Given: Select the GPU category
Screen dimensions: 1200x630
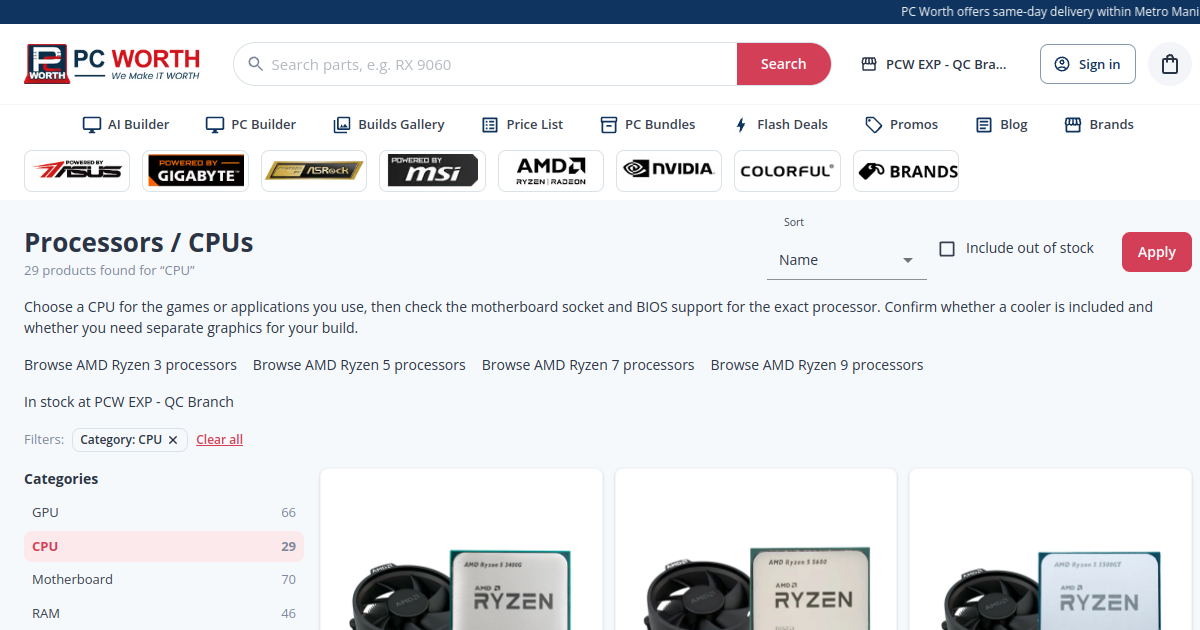Looking at the screenshot, I should point(164,513).
